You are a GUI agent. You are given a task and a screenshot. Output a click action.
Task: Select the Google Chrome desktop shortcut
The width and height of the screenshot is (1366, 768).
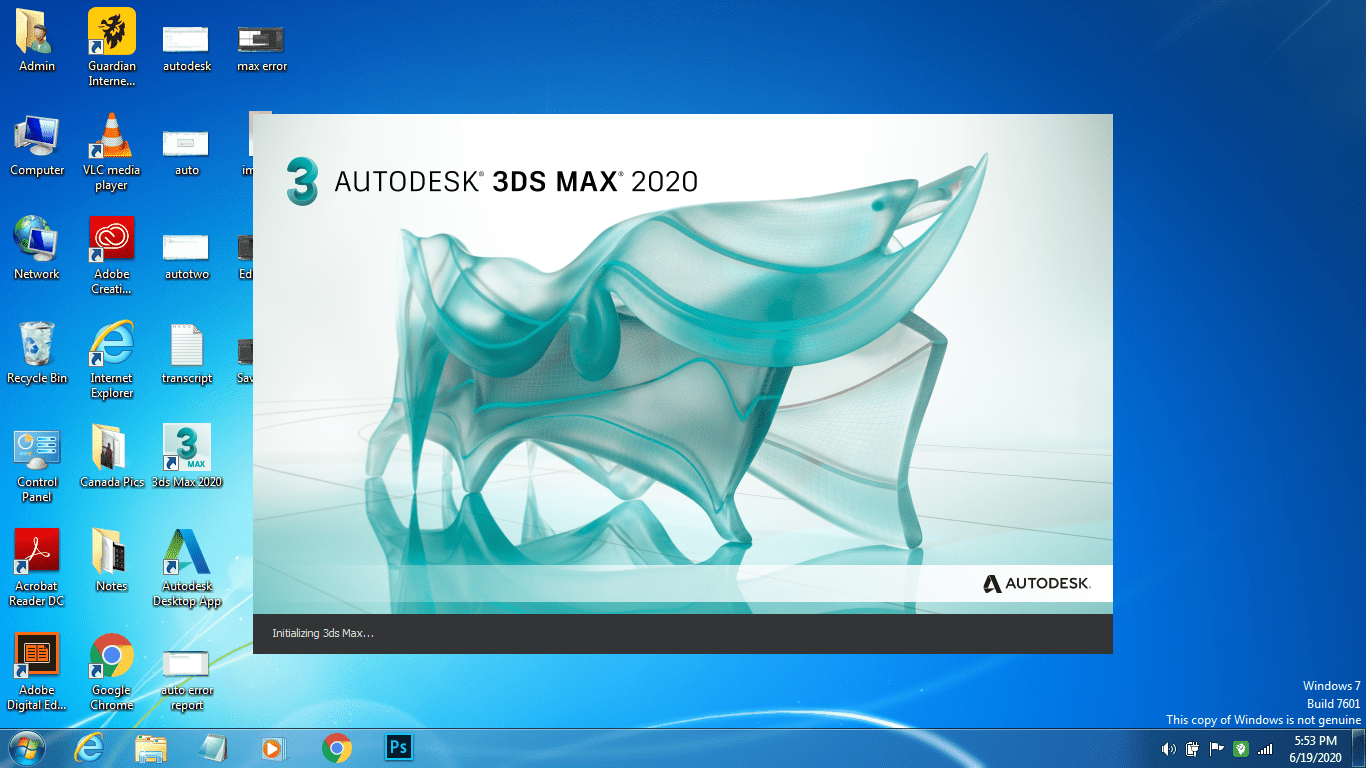point(112,671)
